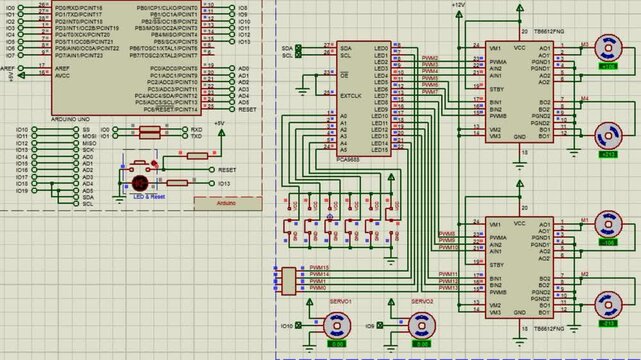Click the IO8 terminal at the PB0 pin
The height and width of the screenshot is (360, 641).
232,8
